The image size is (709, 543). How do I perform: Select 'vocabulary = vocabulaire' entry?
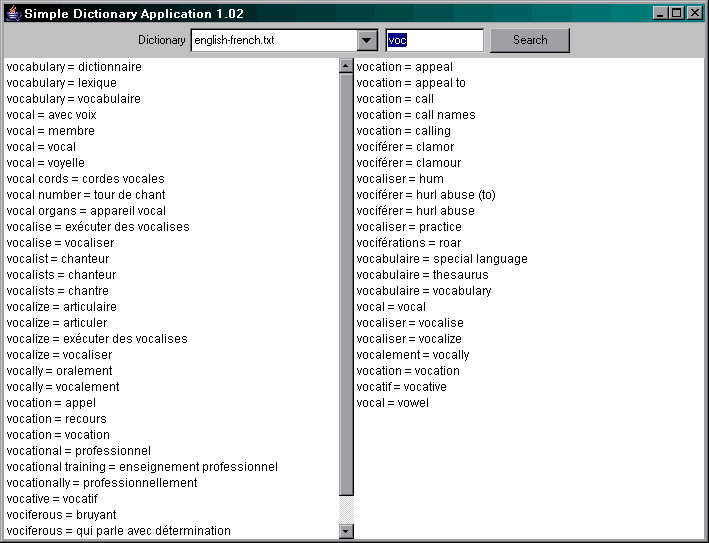tap(74, 99)
